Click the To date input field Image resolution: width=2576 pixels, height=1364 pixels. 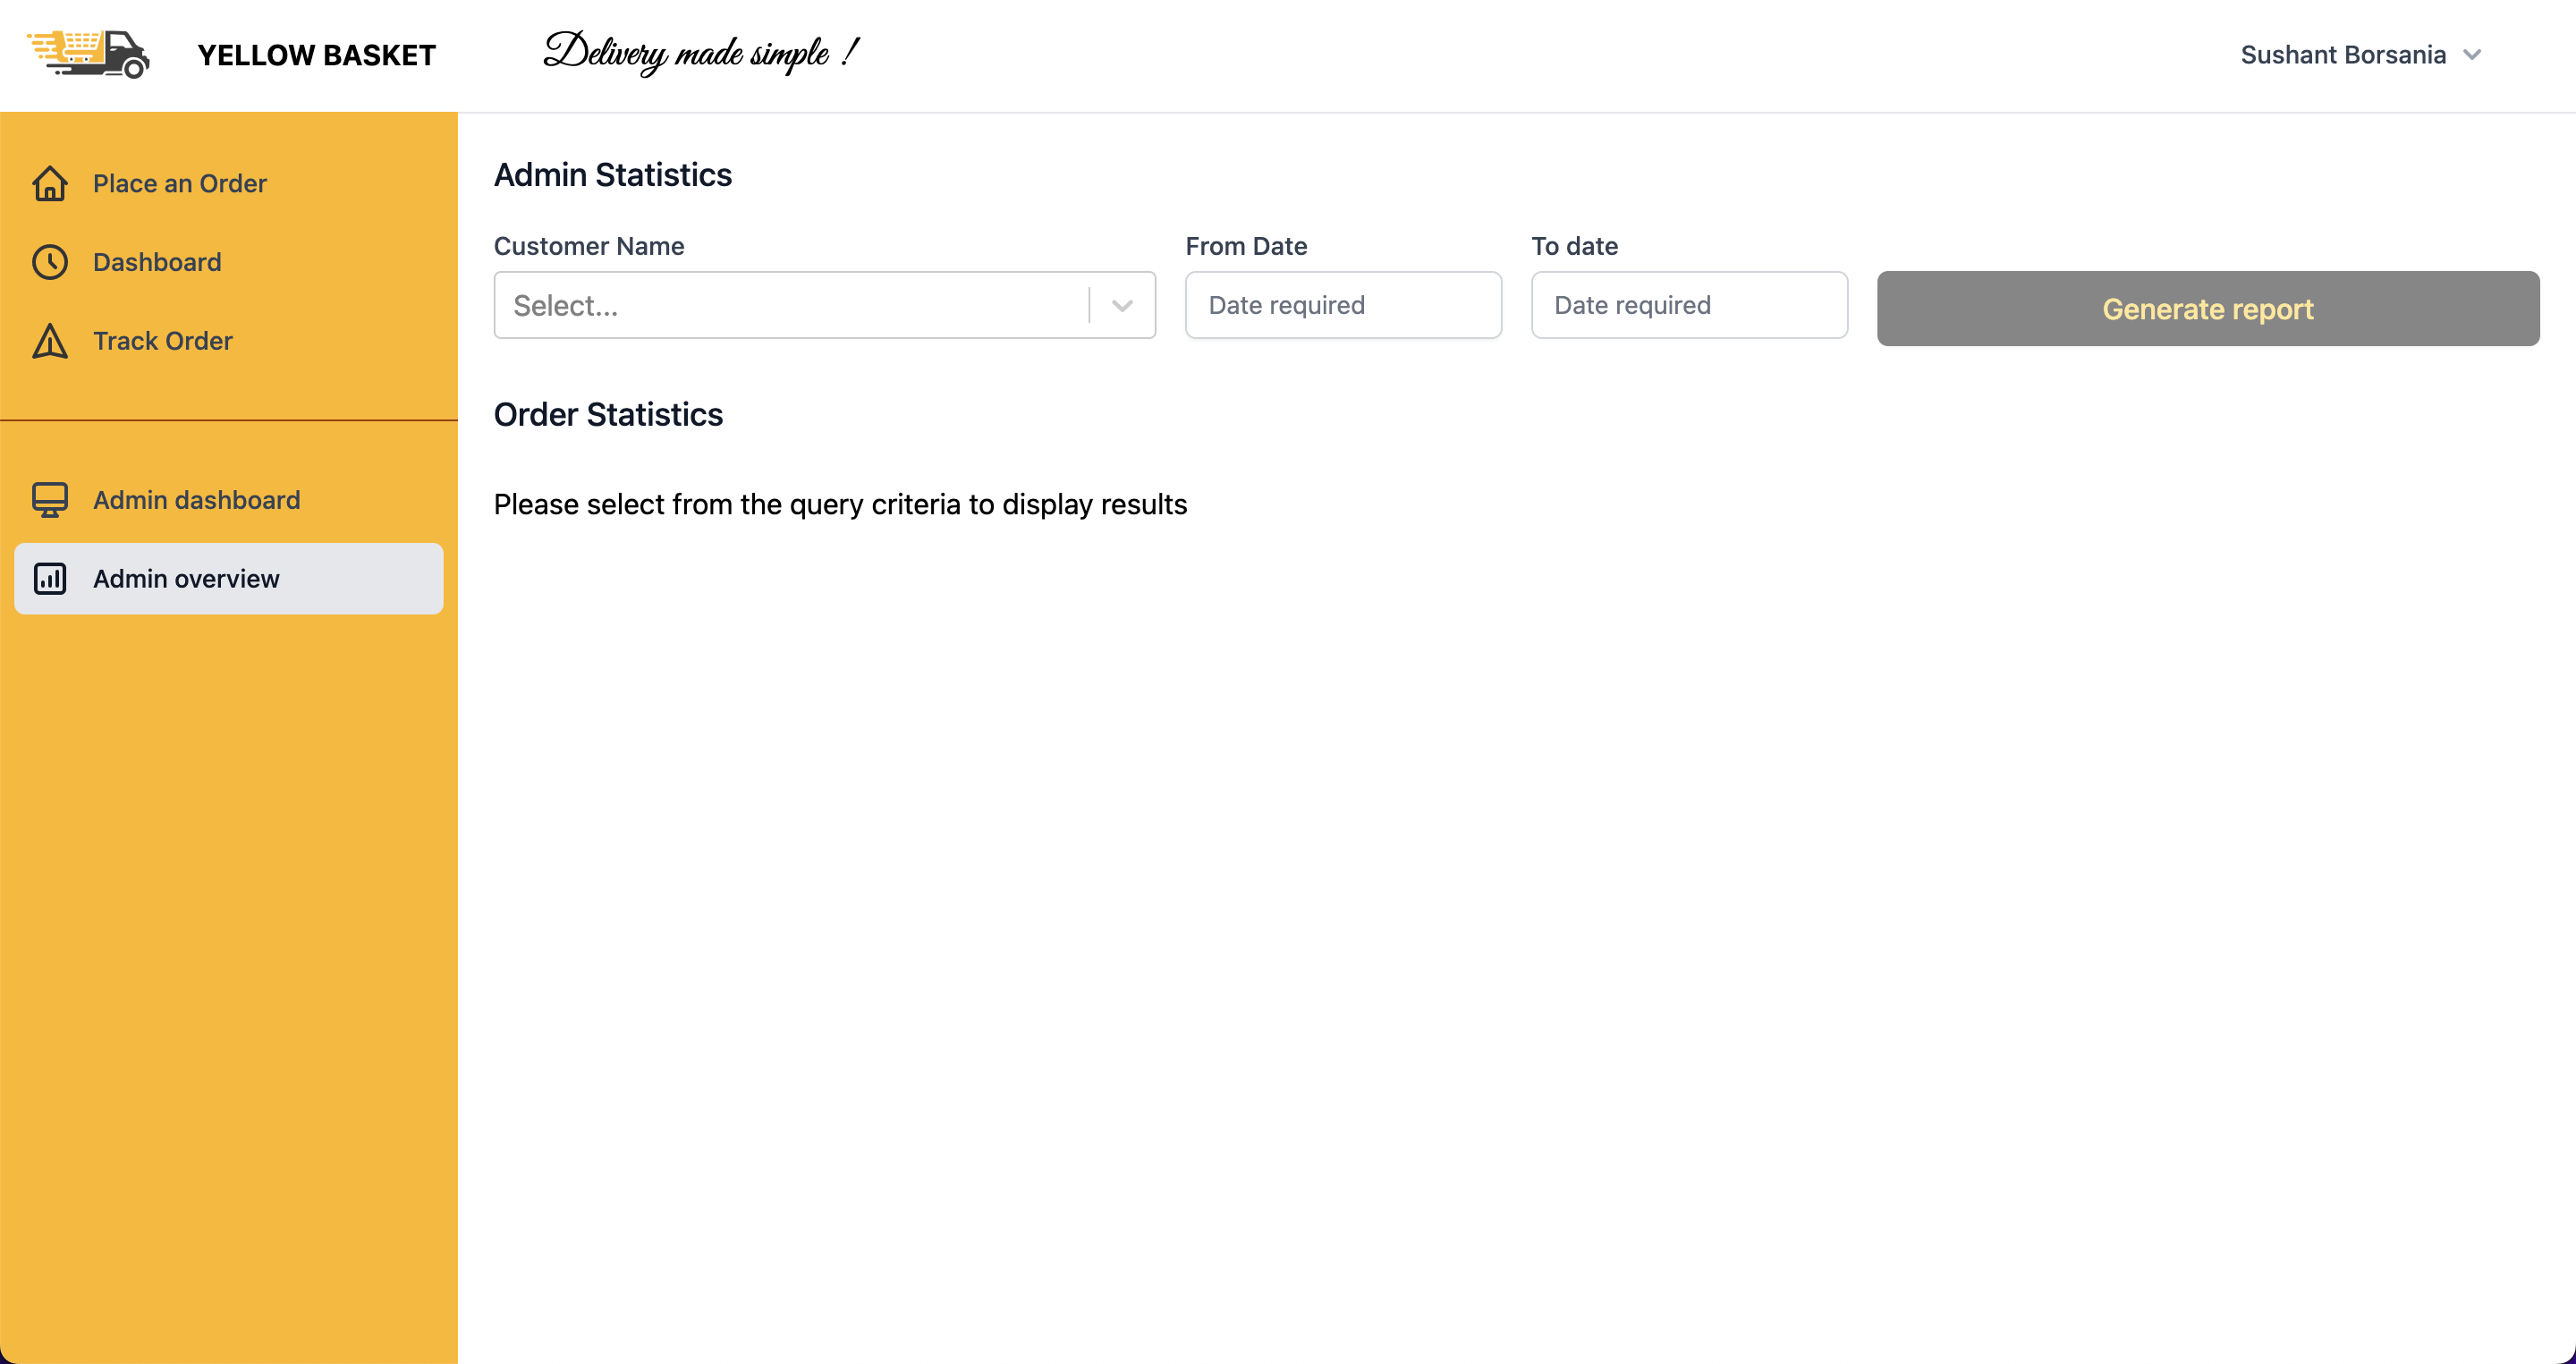tap(1688, 305)
